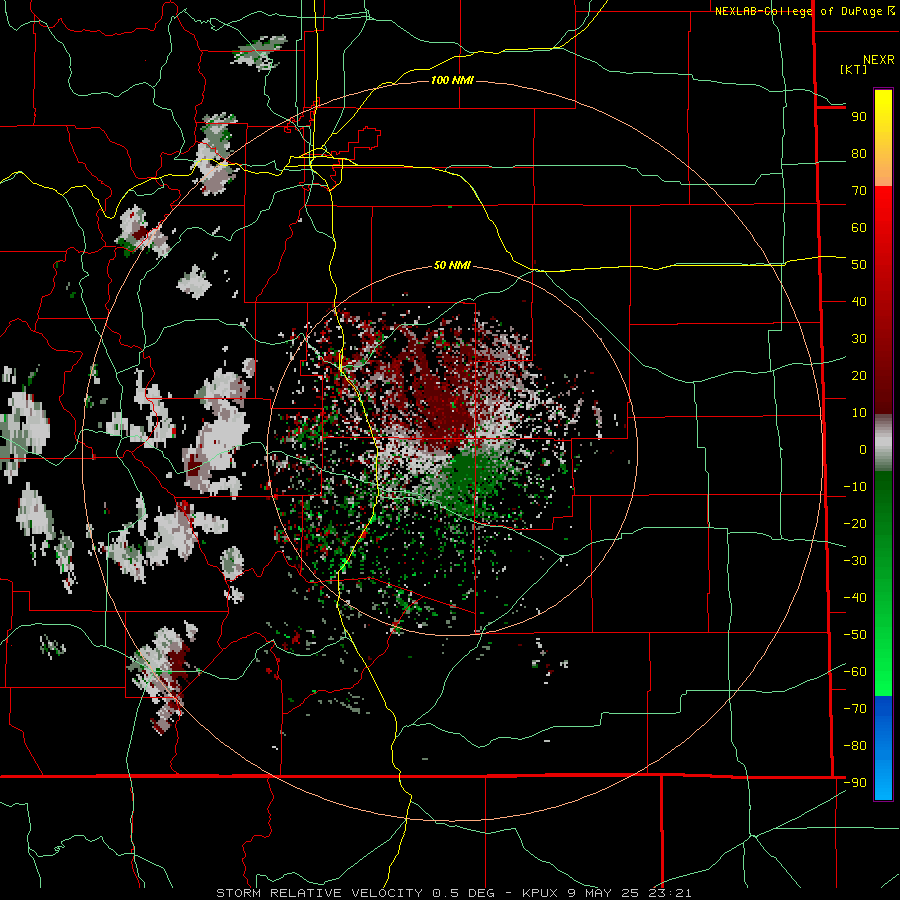Click the STORM RELATIVE VELOCITY caption text

point(320,893)
